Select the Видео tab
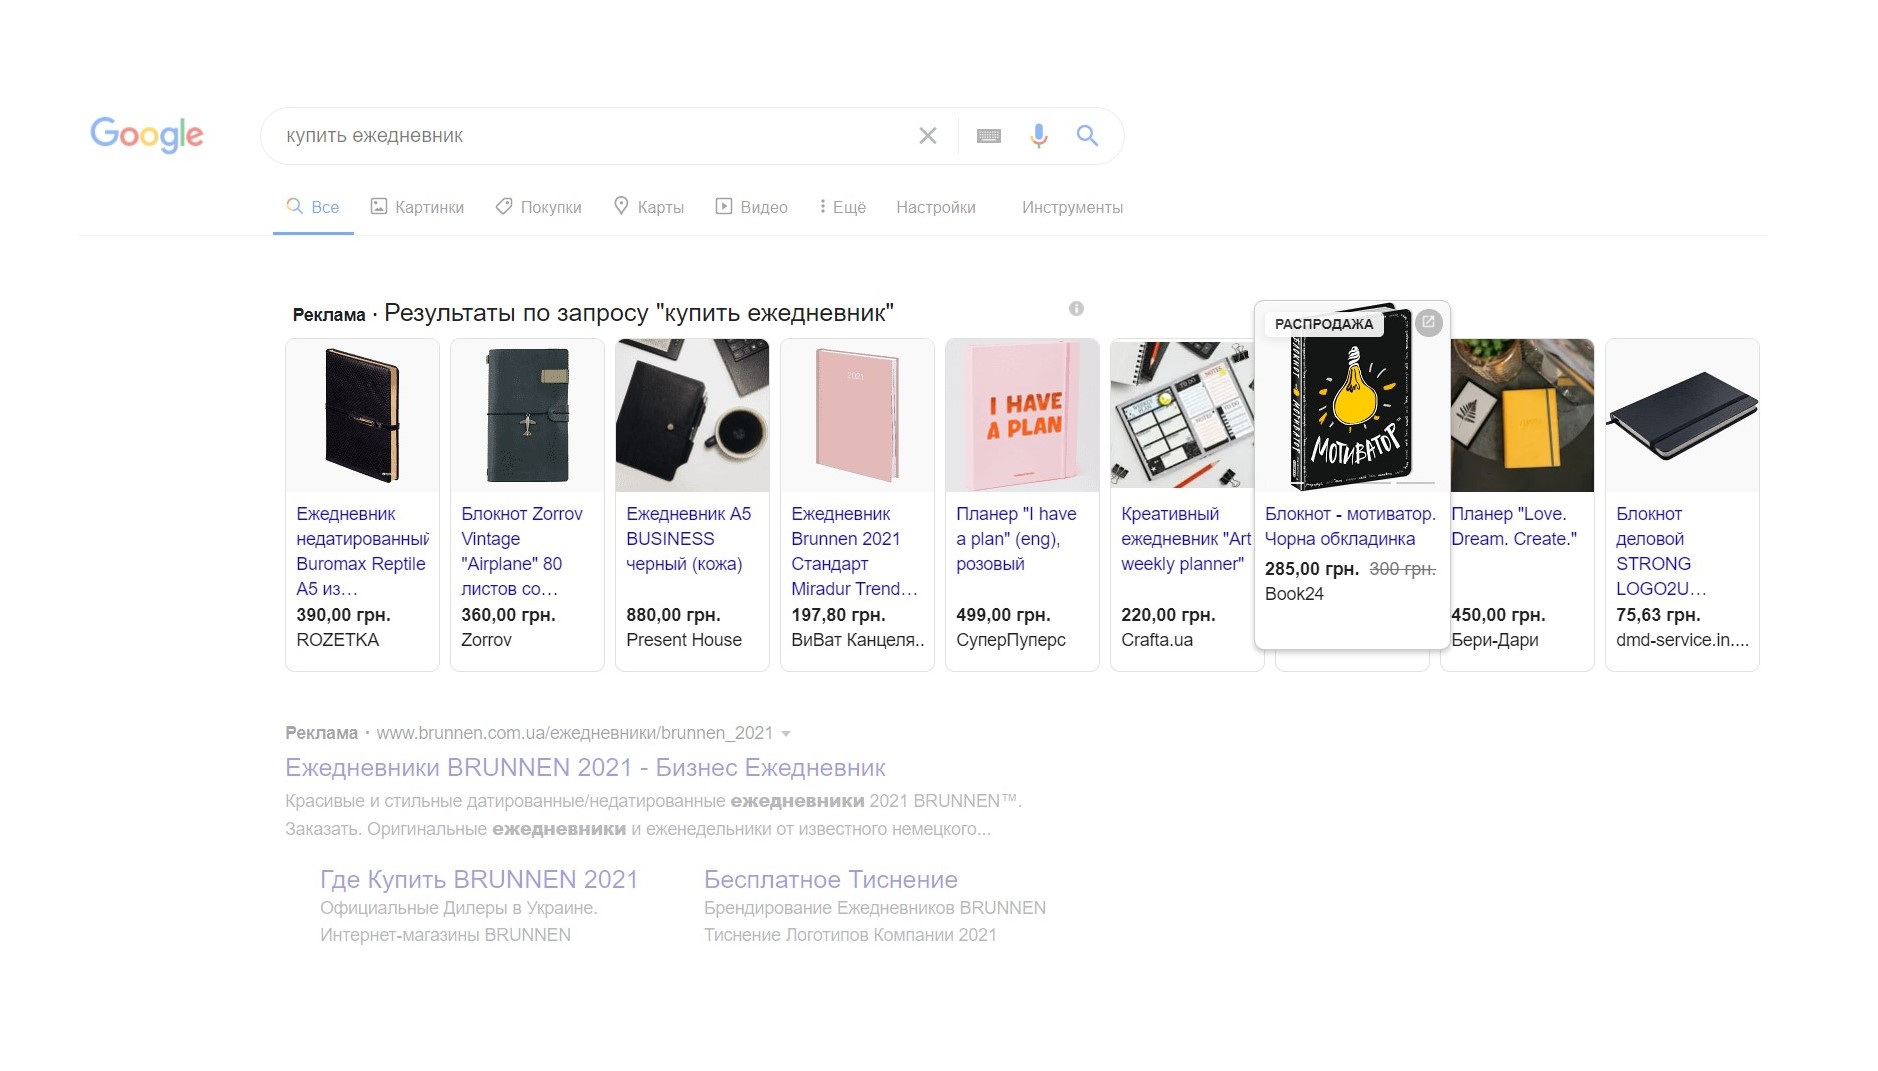 (751, 207)
